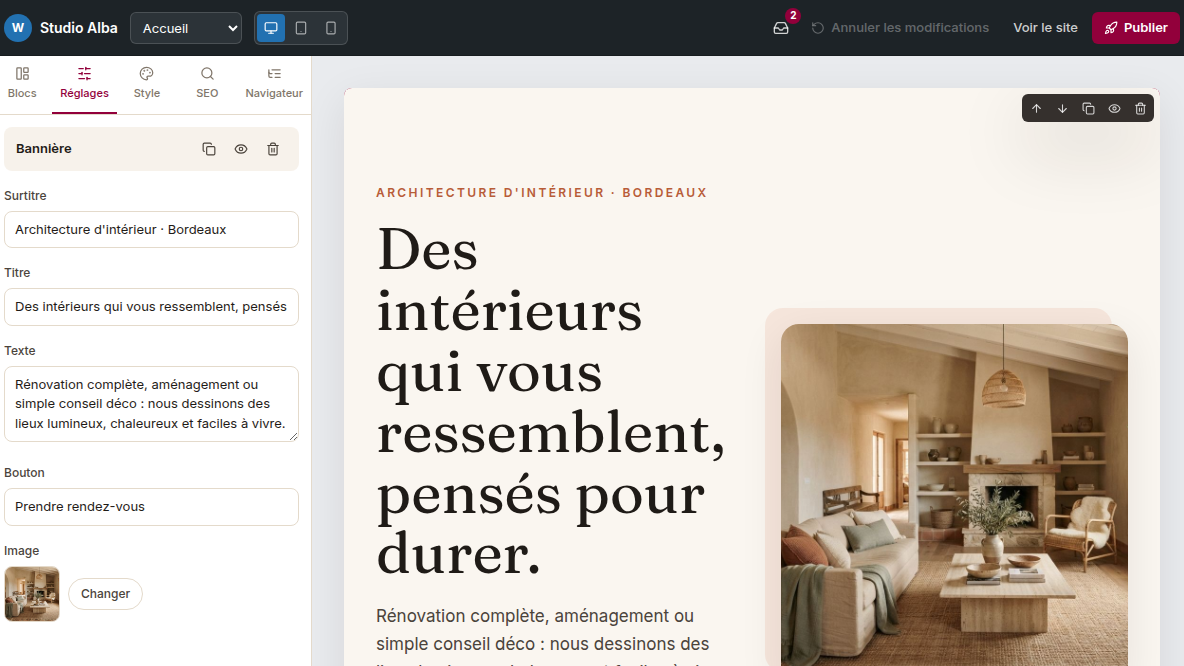Click the Réglages sliders icon

pos(85,73)
